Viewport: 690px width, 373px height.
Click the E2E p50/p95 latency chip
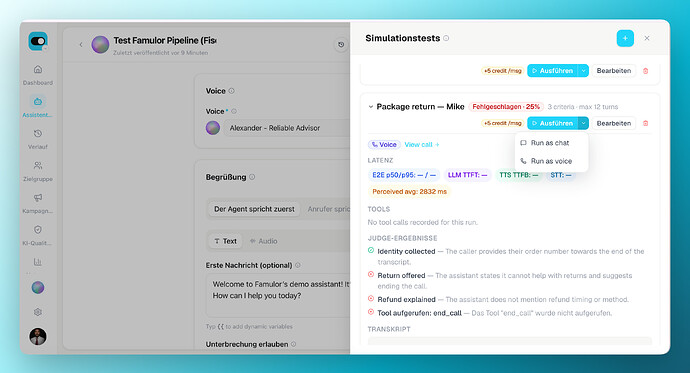click(404, 175)
